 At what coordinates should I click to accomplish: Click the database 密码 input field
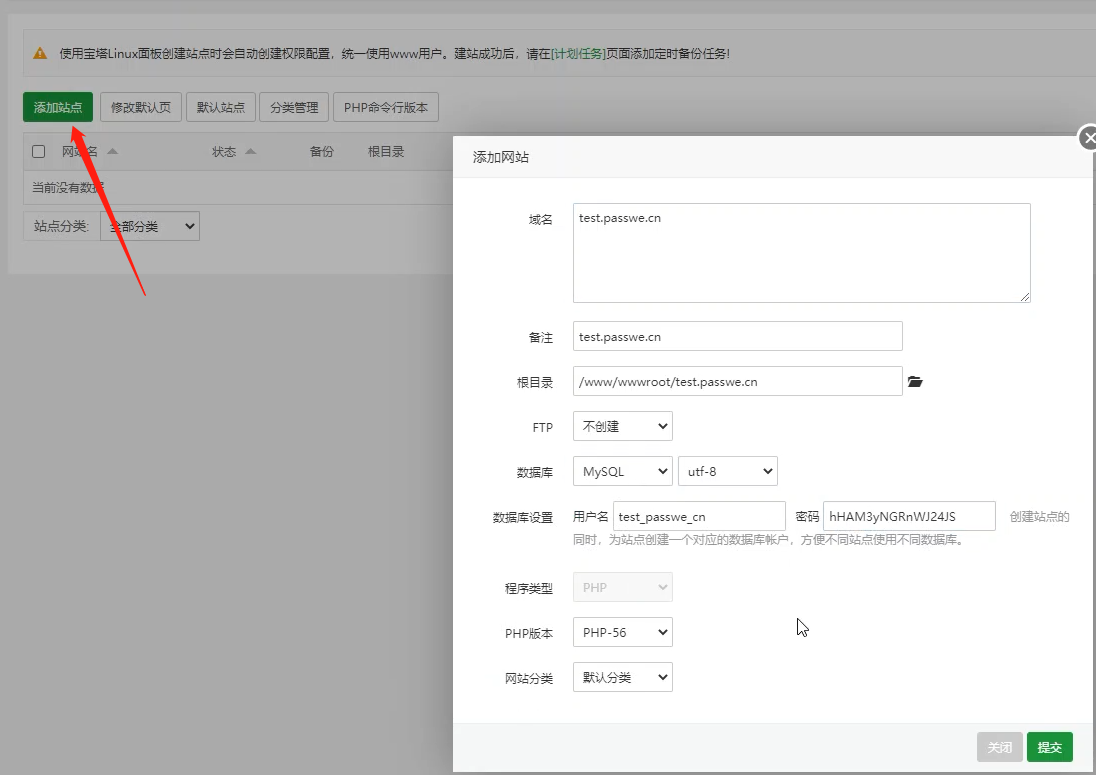[909, 516]
